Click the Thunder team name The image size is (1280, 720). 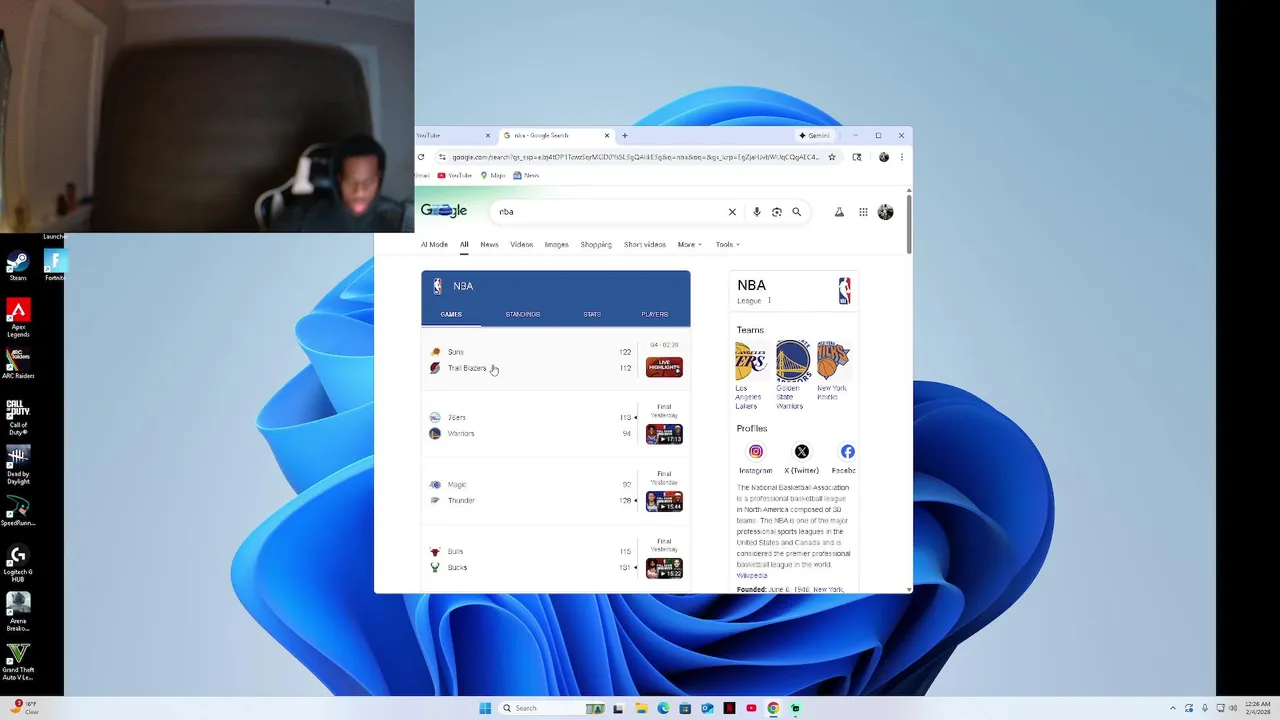point(461,501)
